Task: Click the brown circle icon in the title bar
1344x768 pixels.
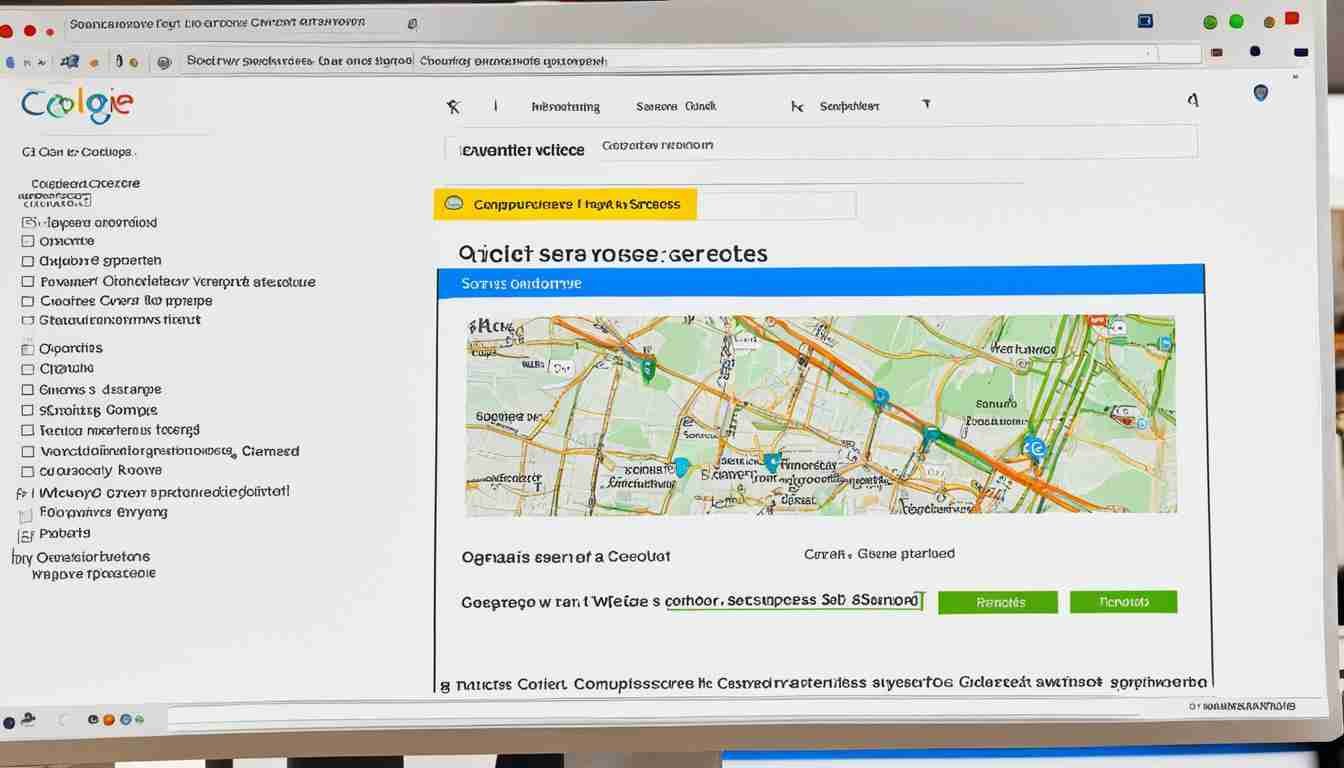Action: pyautogui.click(x=1269, y=22)
